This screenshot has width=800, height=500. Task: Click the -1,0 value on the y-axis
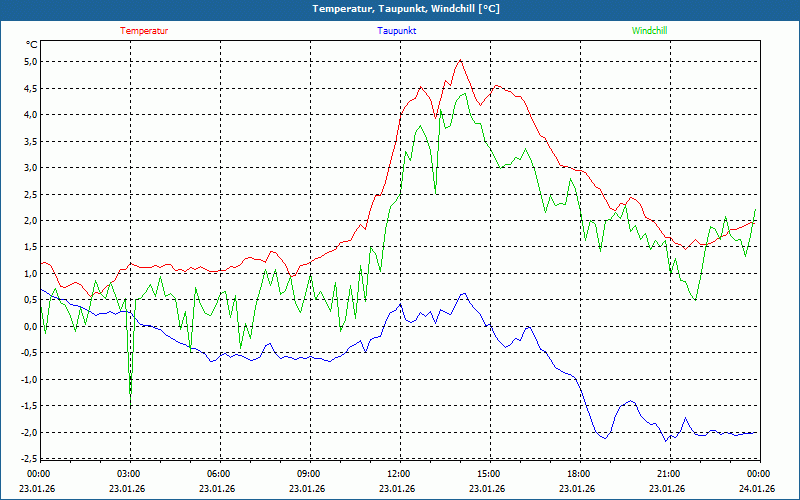27,379
